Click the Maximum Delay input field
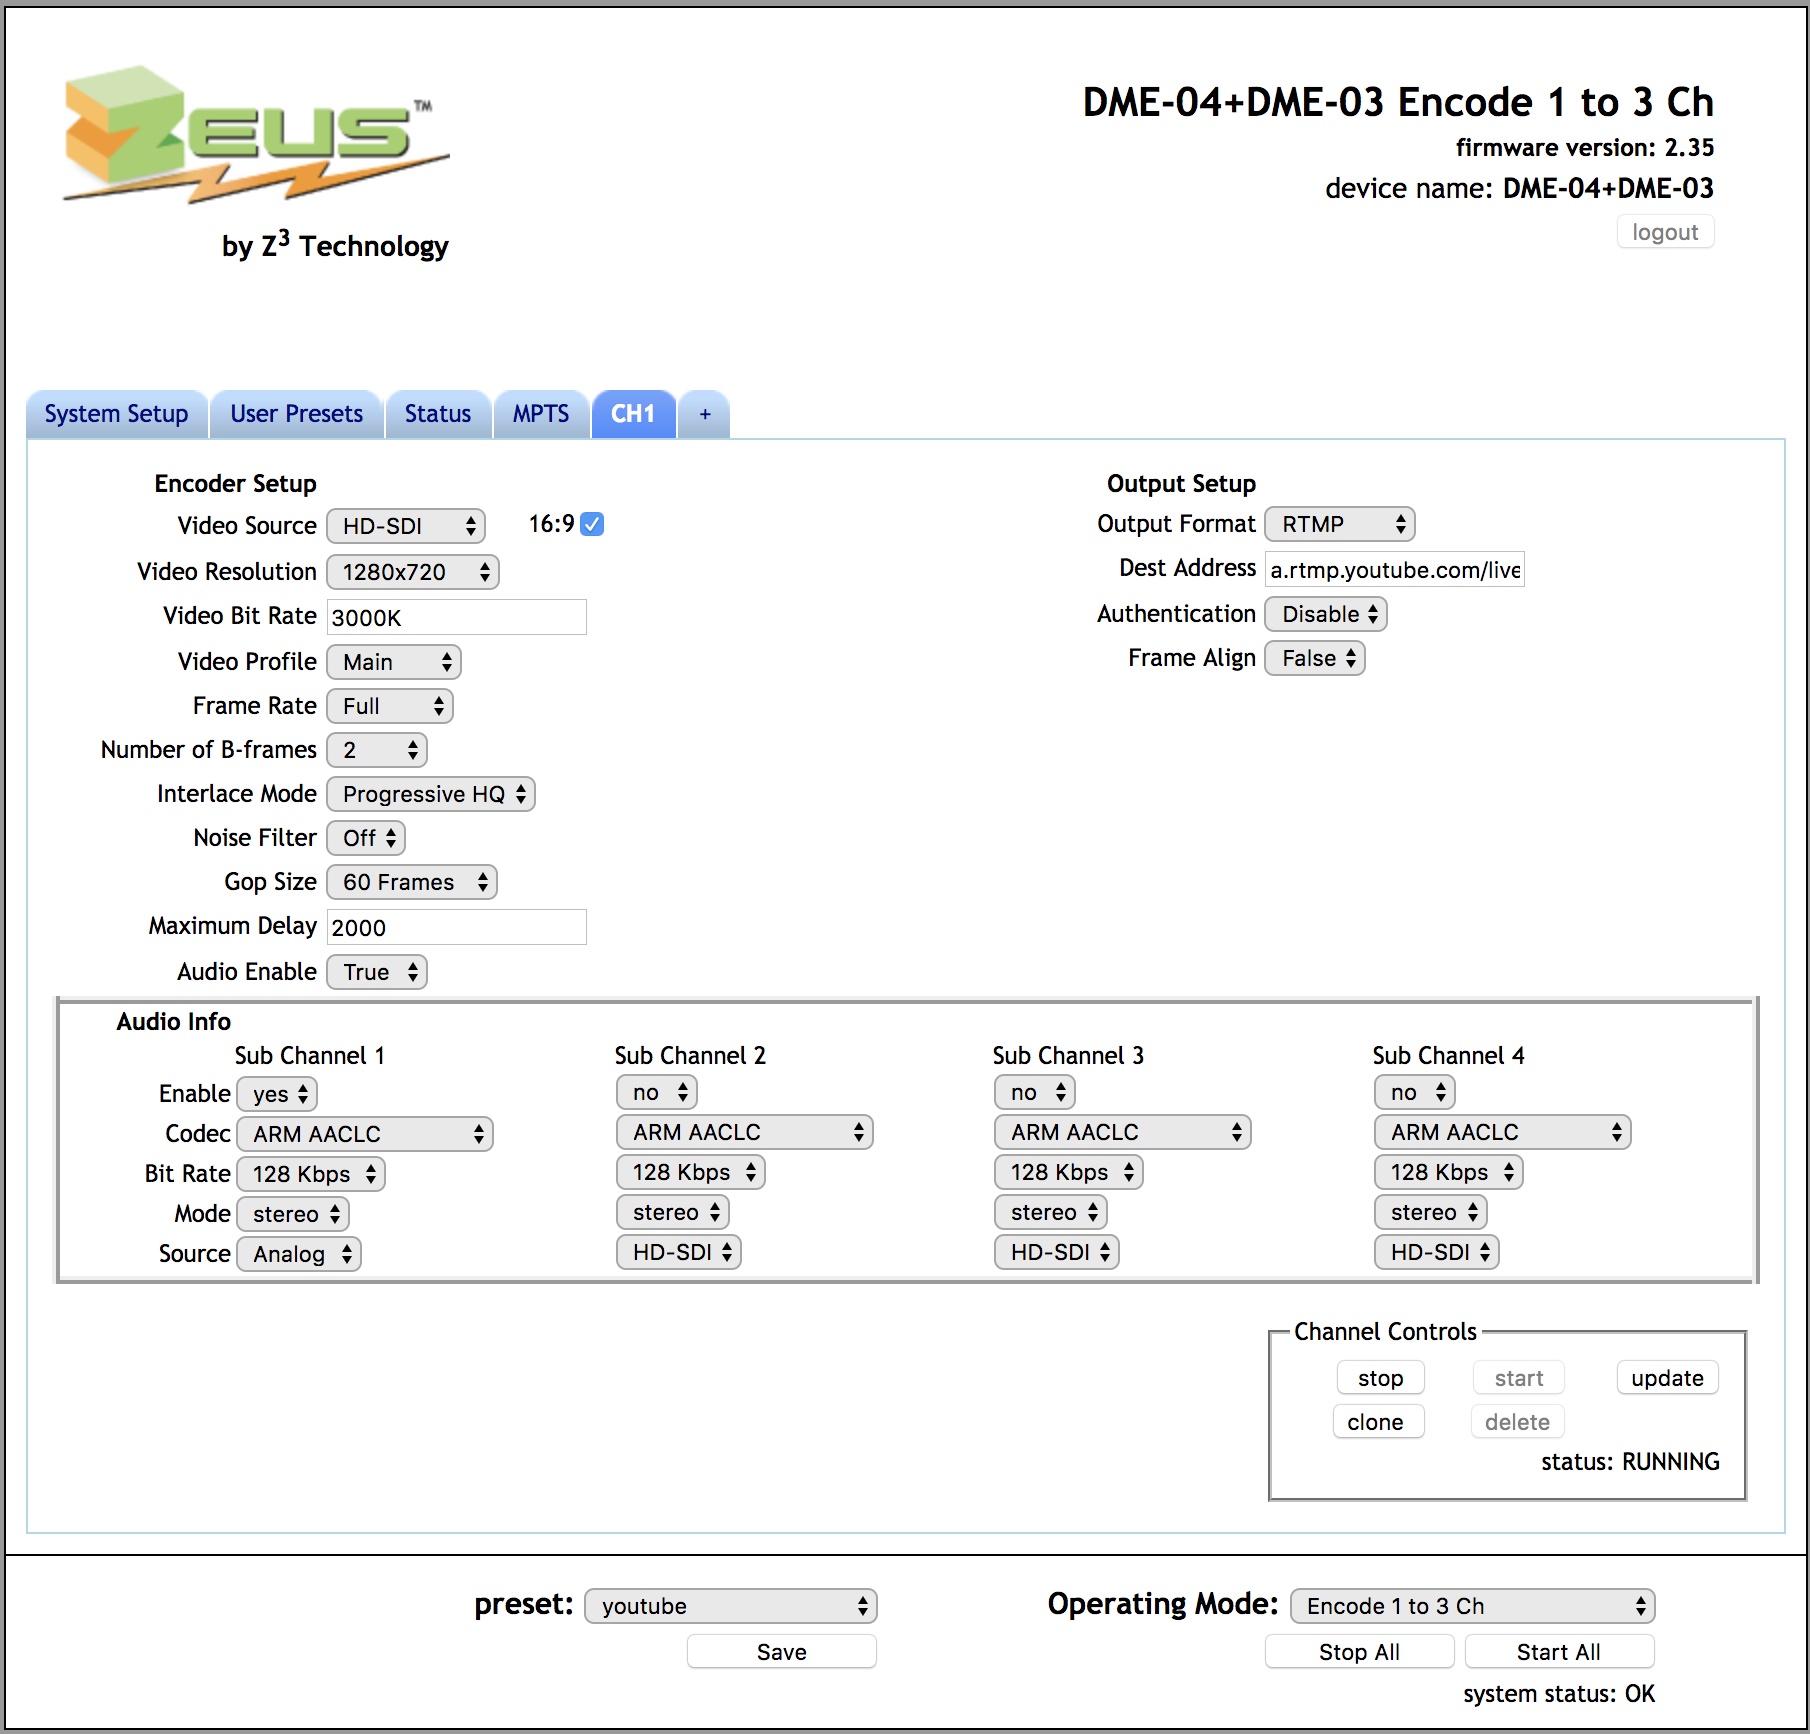1810x1734 pixels. point(457,927)
